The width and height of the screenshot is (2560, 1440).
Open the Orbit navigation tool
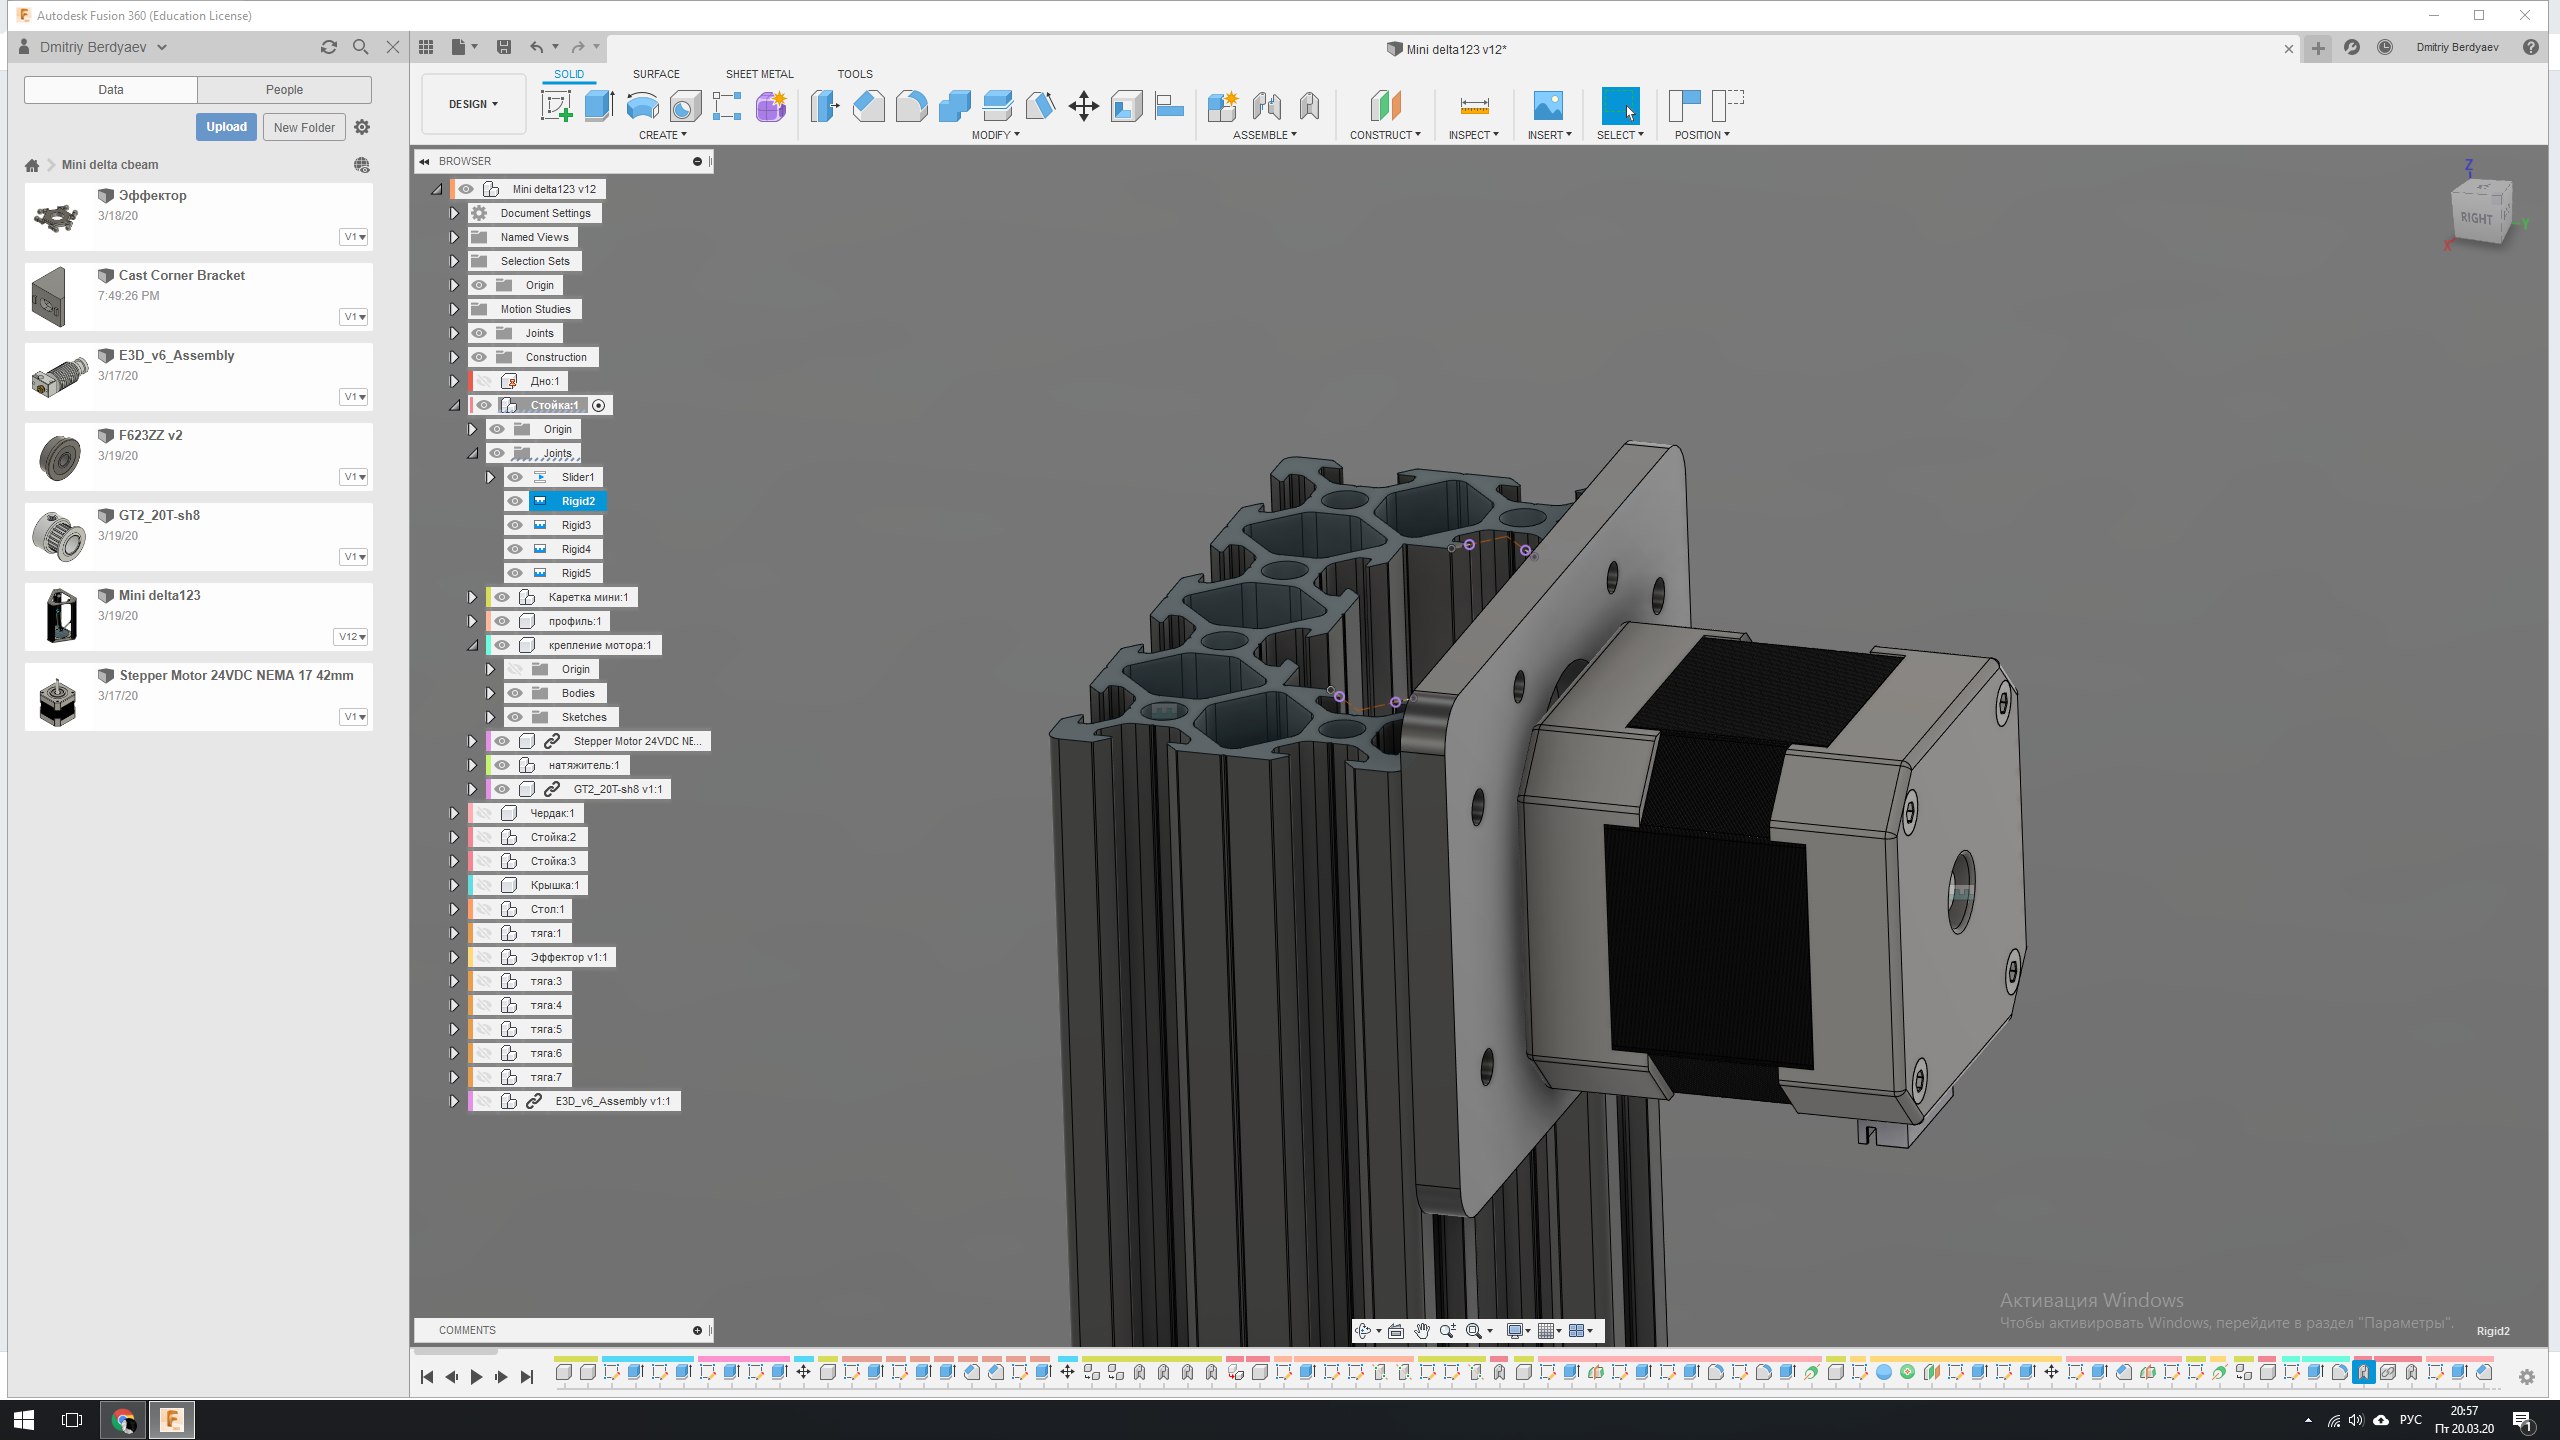pyautogui.click(x=1362, y=1331)
